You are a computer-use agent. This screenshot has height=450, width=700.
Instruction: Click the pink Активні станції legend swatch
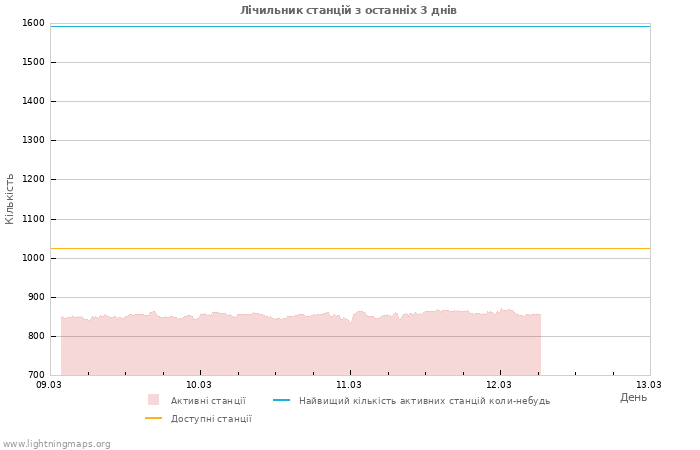[x=153, y=400]
